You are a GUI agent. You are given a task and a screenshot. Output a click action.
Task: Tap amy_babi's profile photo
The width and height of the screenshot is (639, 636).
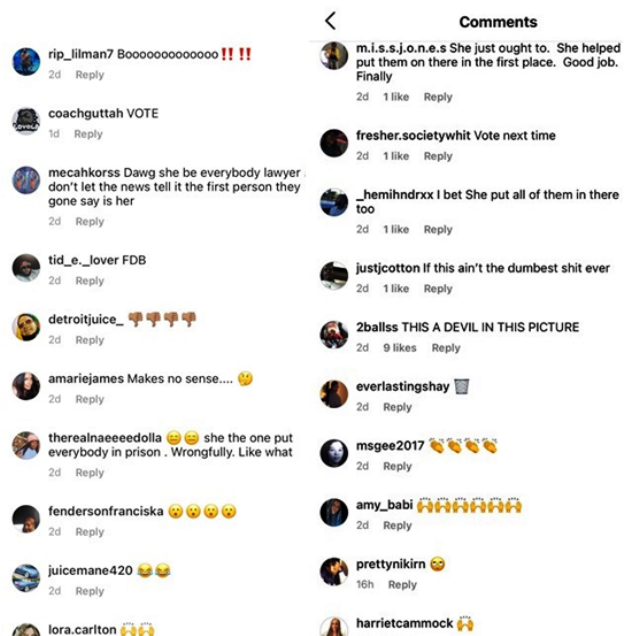coord(334,512)
